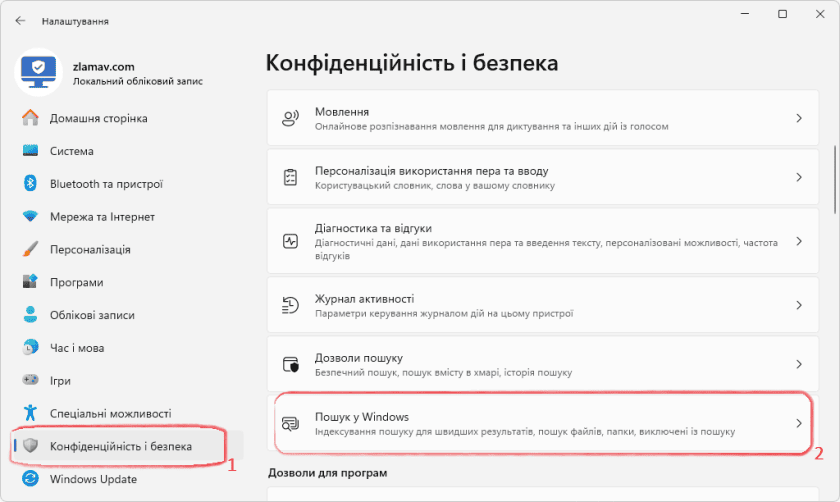Click the pen personalization clipboard icon
Screen dimensions: 840x502
pos(290,177)
